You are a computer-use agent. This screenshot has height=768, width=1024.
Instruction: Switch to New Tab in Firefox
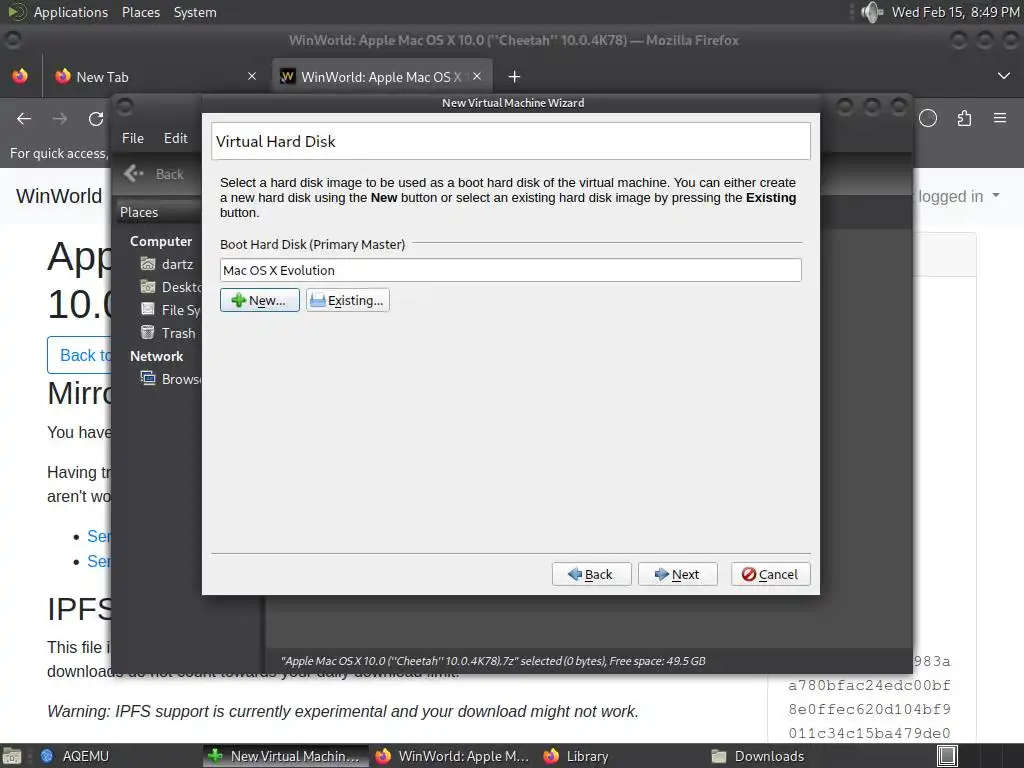click(x=155, y=77)
